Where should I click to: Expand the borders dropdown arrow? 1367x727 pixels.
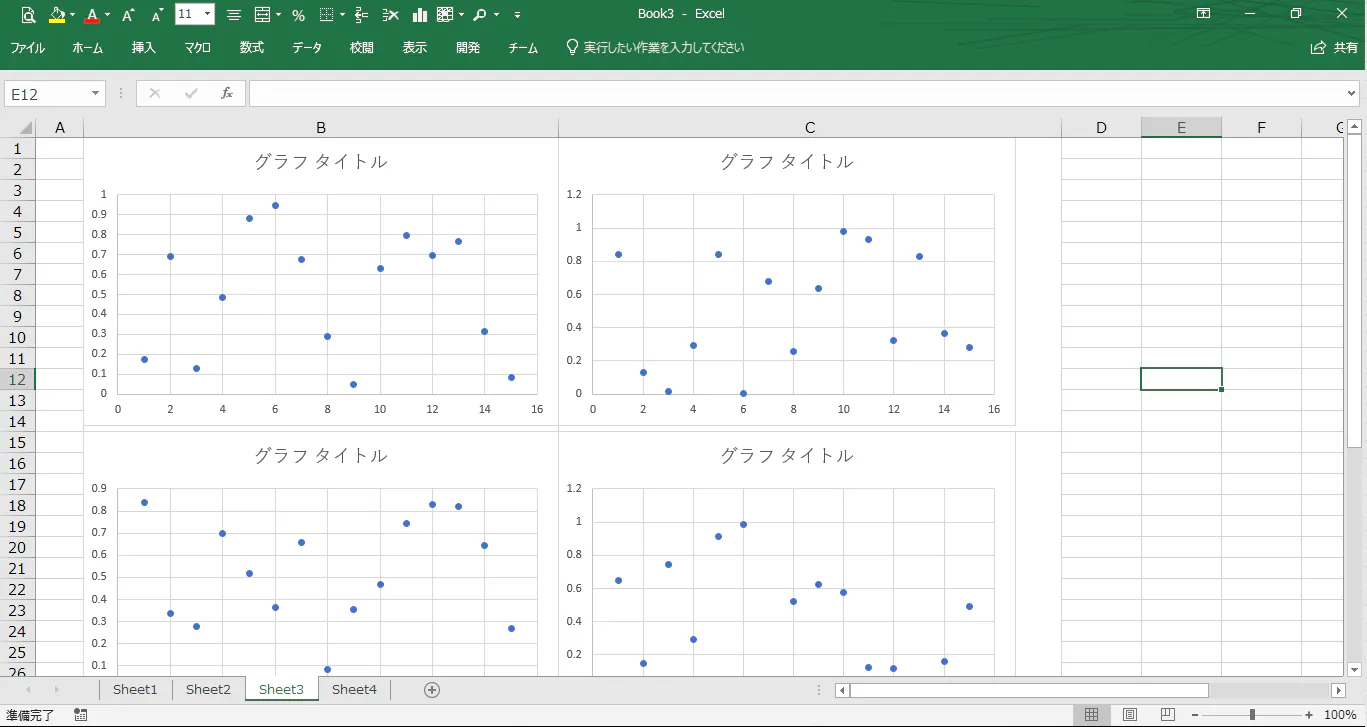(x=343, y=15)
